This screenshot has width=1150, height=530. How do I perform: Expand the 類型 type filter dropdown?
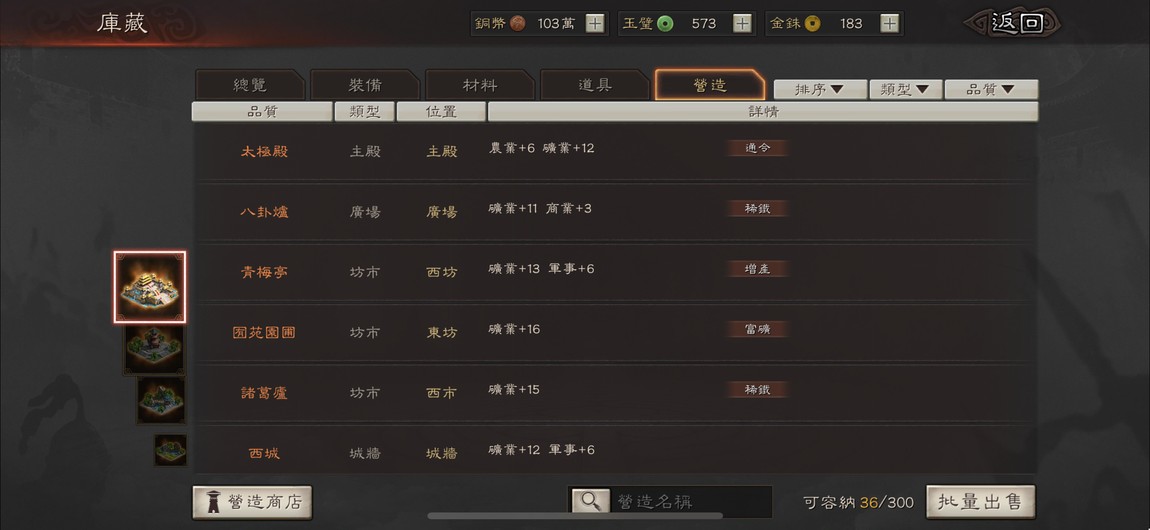click(906, 89)
